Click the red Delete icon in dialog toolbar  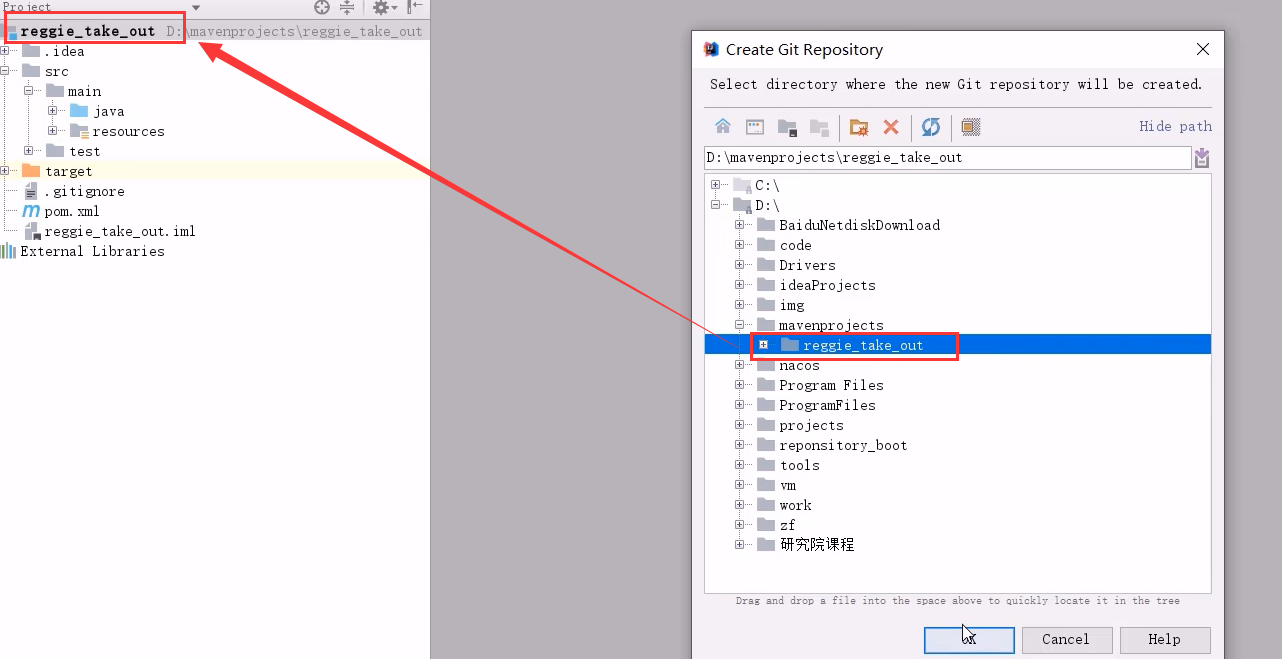[x=891, y=127]
